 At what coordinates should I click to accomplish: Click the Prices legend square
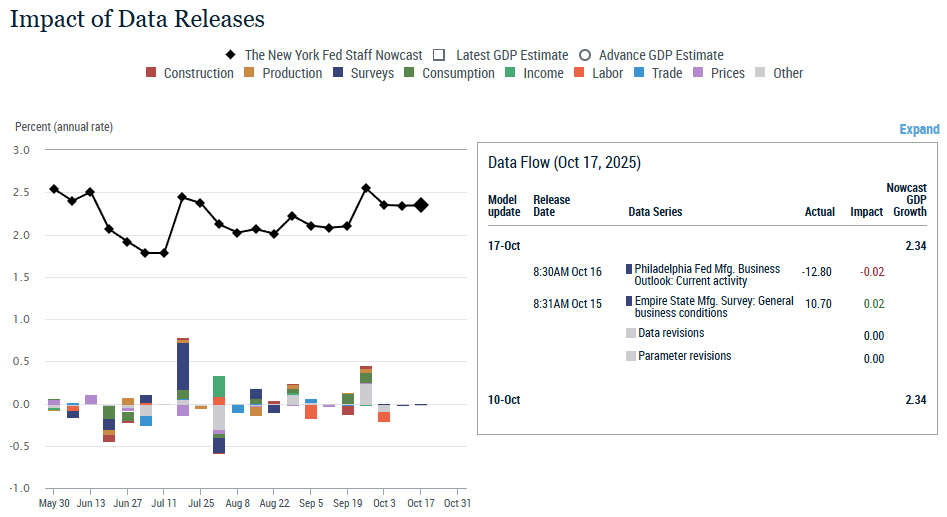point(698,73)
